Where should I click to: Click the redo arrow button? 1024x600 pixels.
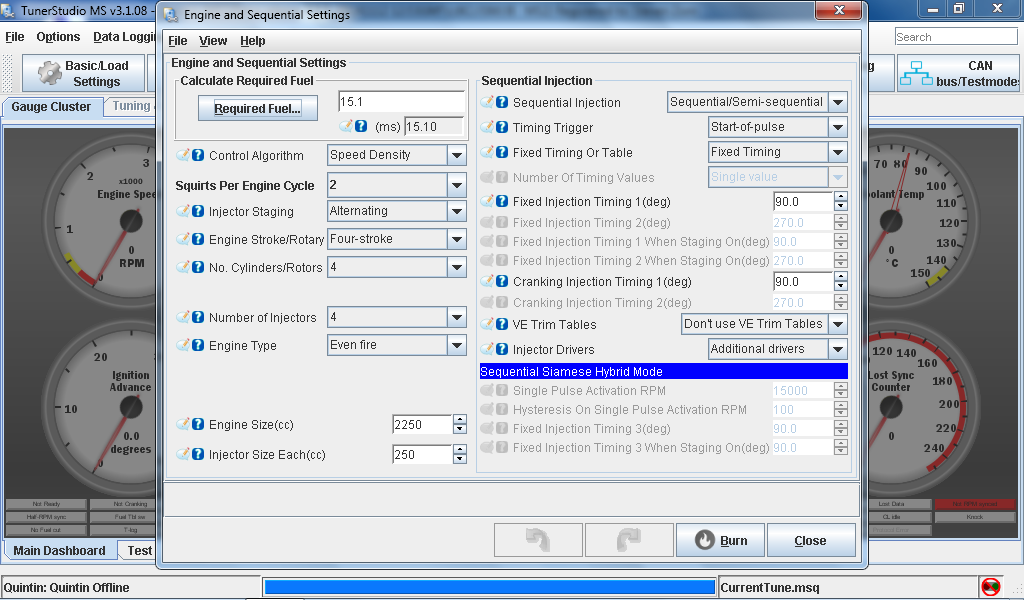(629, 540)
